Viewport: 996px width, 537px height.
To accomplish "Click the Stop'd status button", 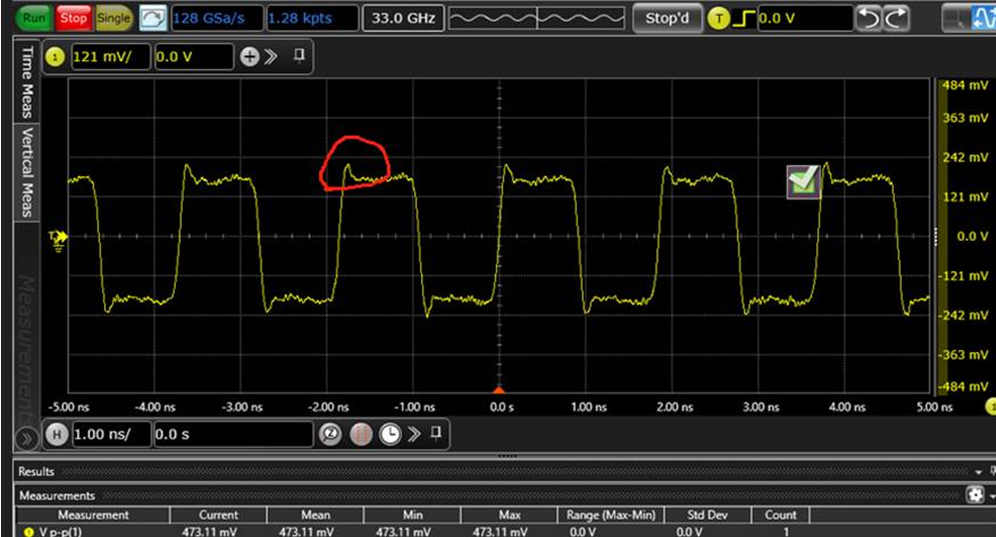I will pos(667,18).
